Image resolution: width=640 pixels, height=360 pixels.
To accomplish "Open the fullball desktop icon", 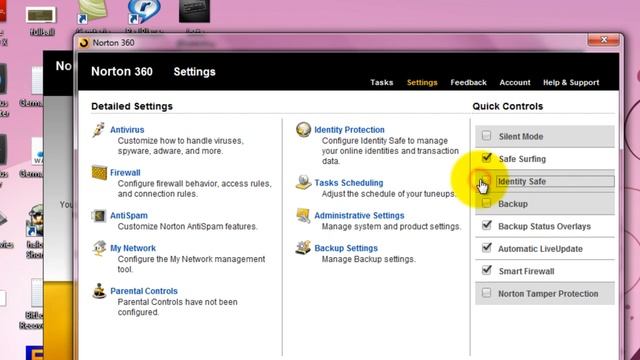I will (x=41, y=20).
